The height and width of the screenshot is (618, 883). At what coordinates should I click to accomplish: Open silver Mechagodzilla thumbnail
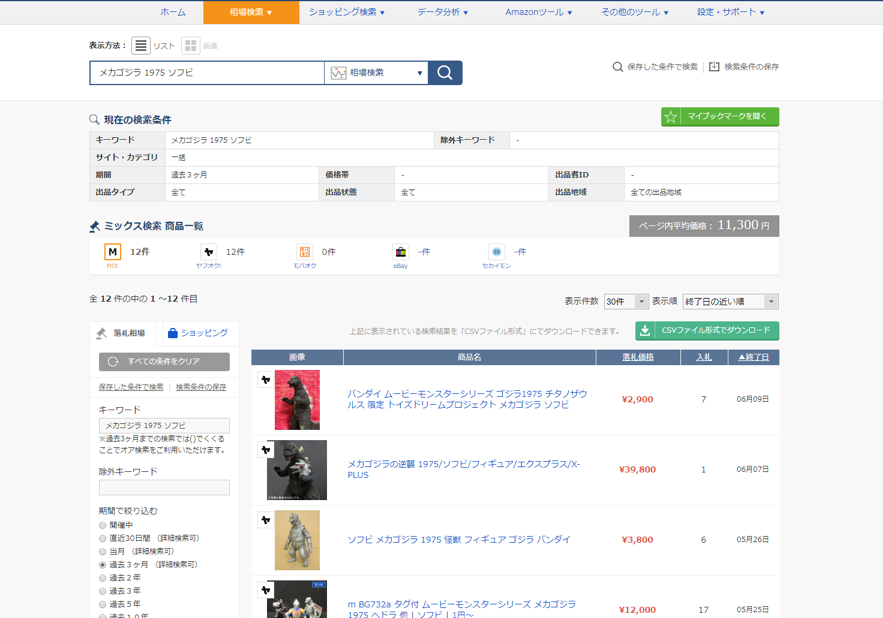coord(297,540)
